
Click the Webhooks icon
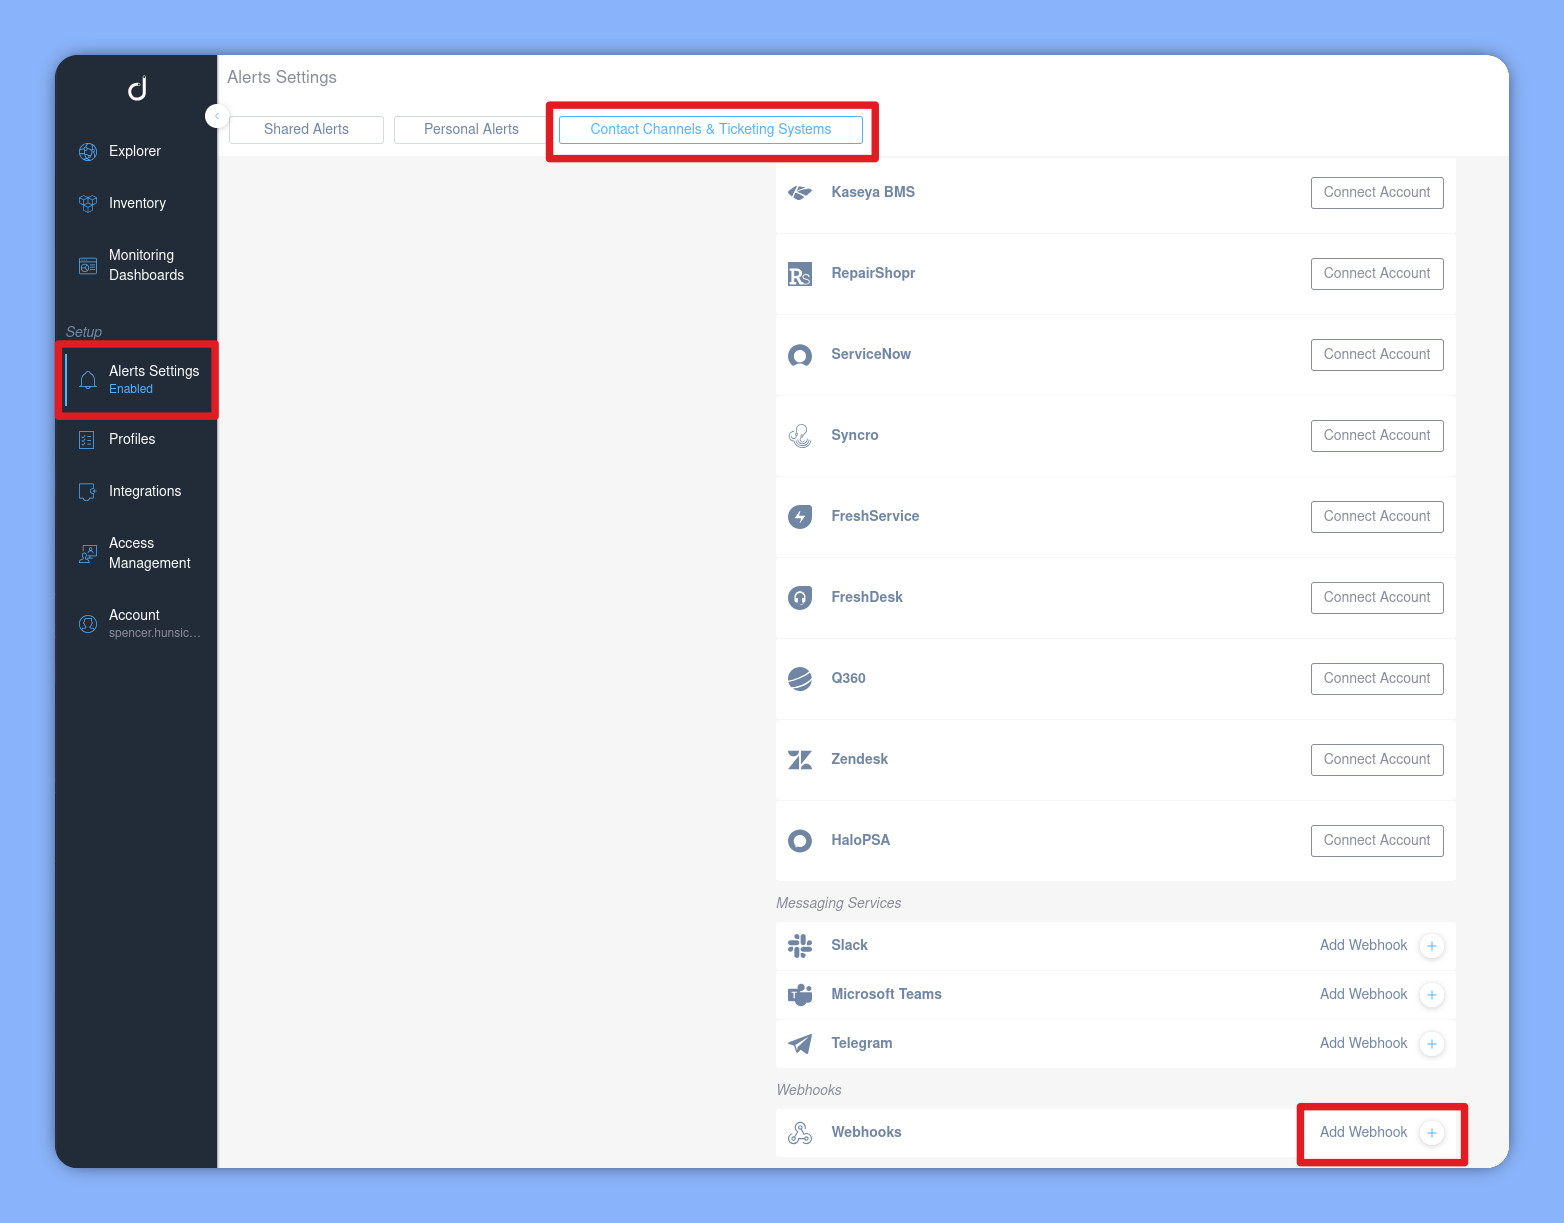[800, 1133]
